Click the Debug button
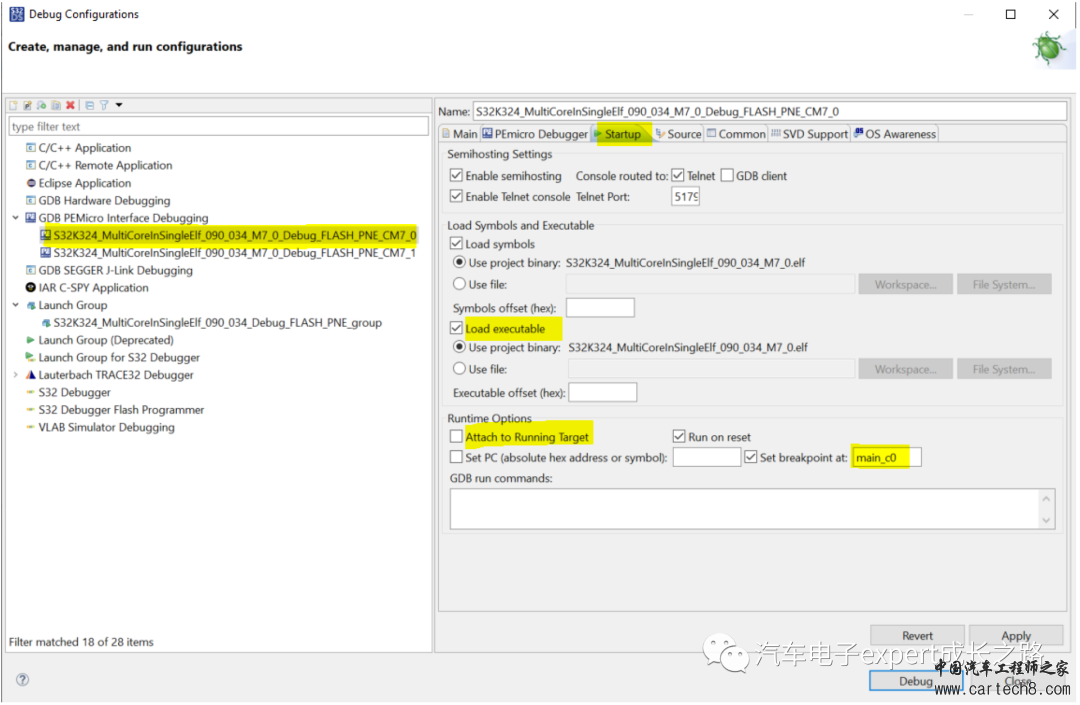 pyautogui.click(x=915, y=681)
